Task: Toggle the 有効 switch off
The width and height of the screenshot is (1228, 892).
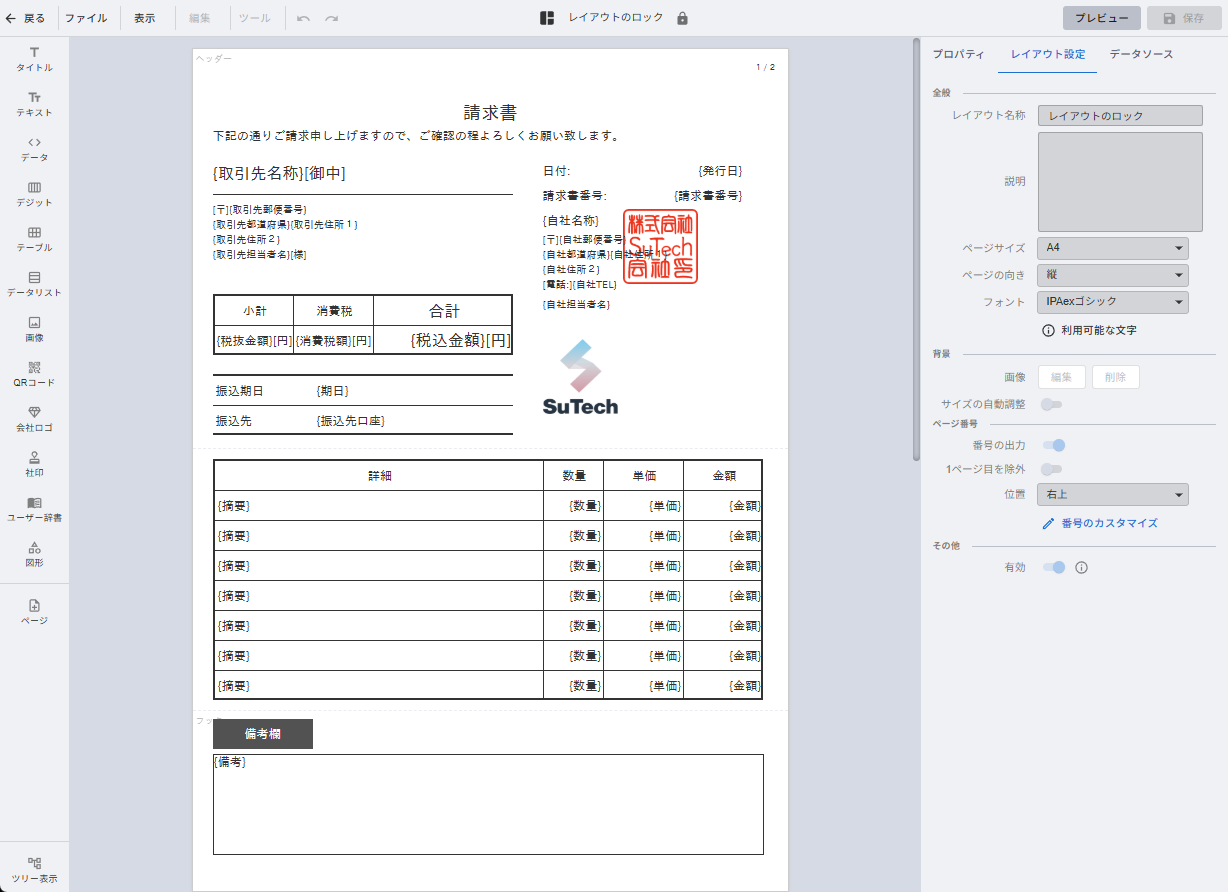Action: (x=1052, y=567)
